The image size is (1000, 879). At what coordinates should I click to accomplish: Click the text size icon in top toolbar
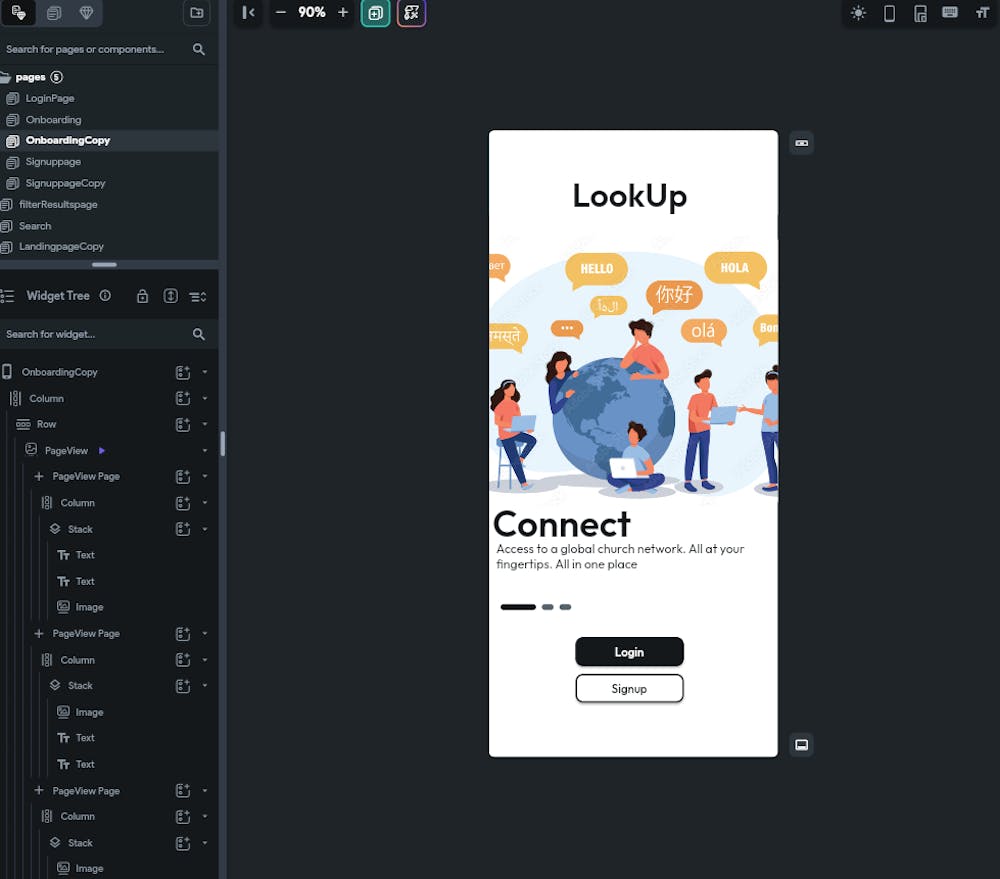(x=982, y=13)
